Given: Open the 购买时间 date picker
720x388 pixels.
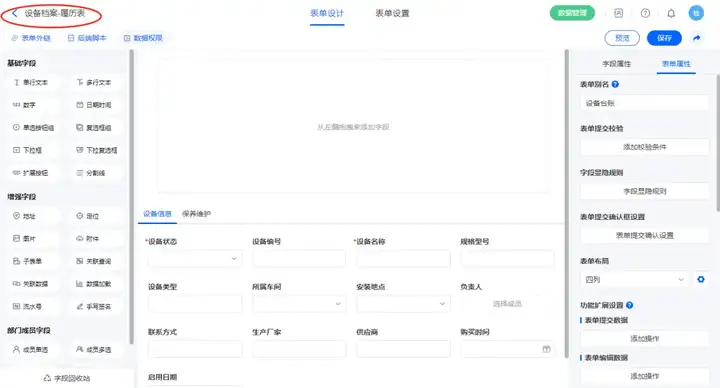Looking at the screenshot, I should pos(507,349).
